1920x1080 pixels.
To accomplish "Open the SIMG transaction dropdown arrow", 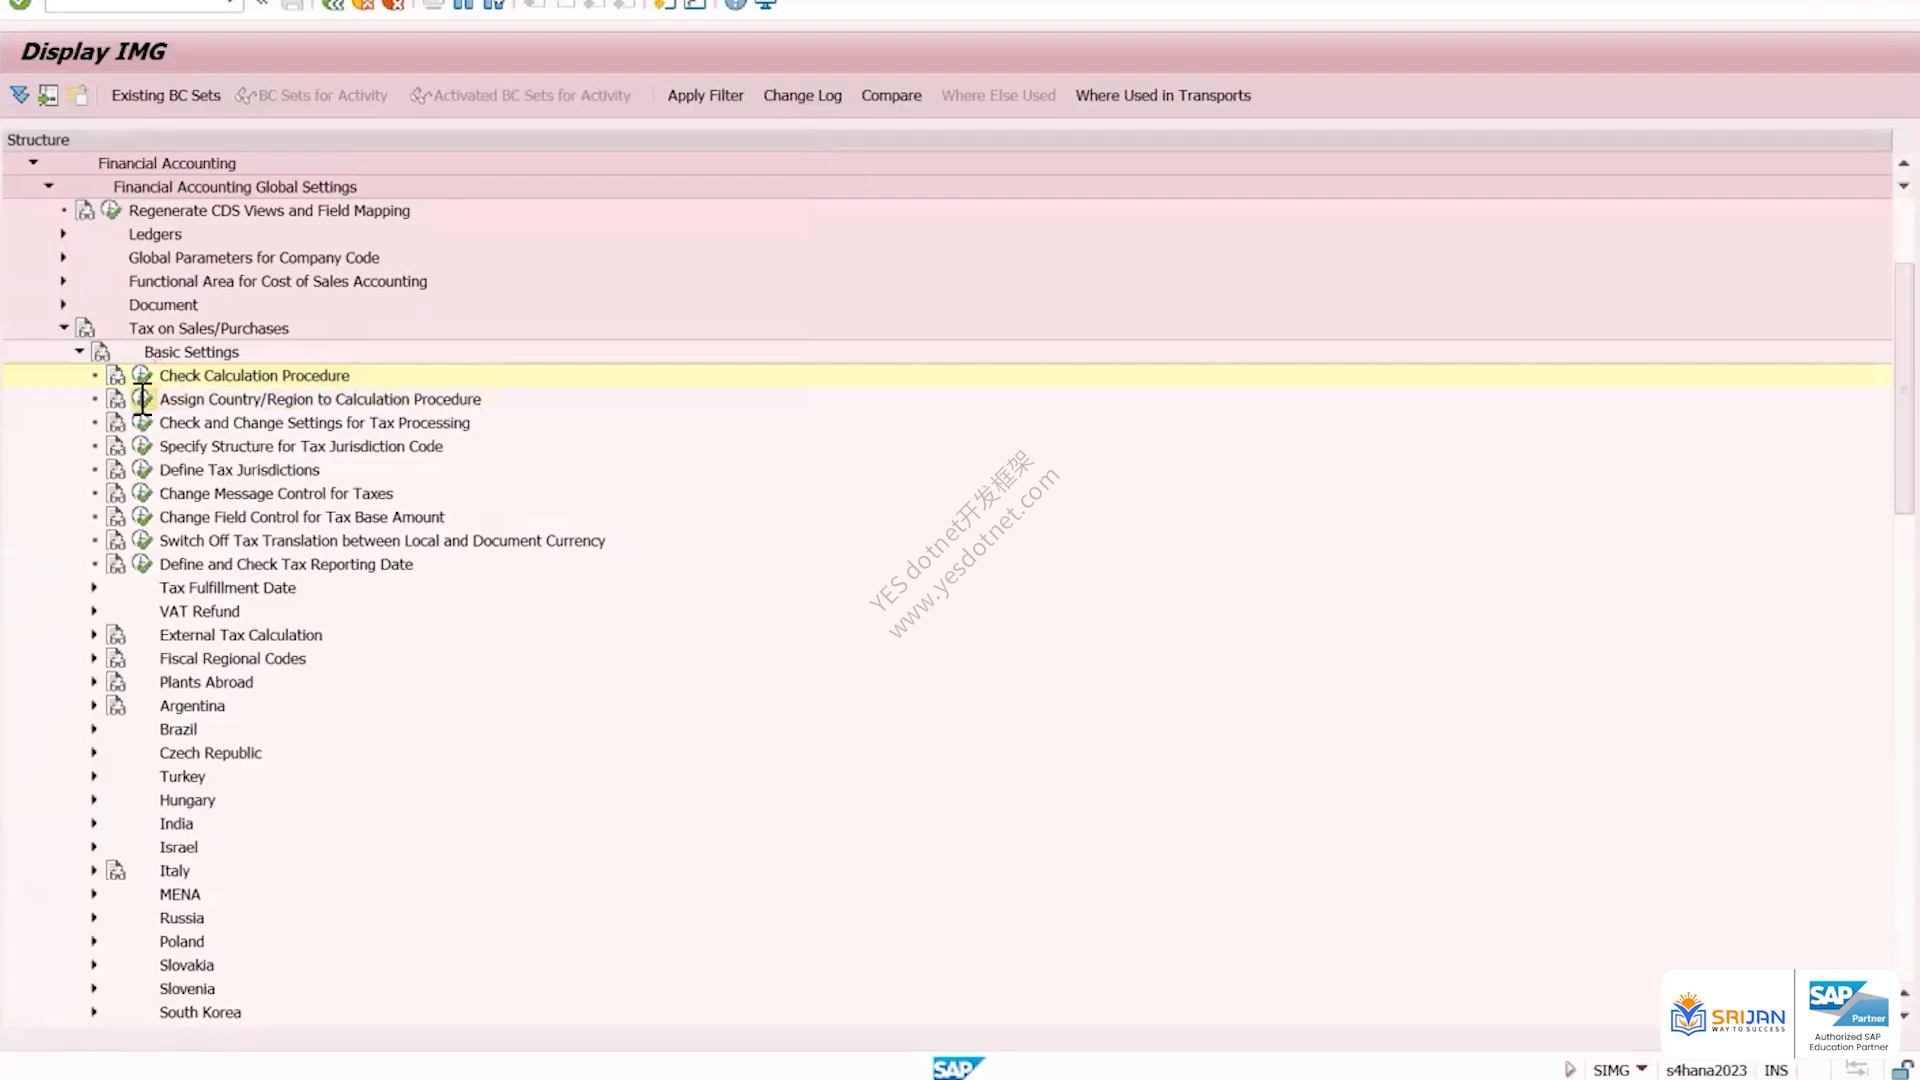I will 1642,1069.
